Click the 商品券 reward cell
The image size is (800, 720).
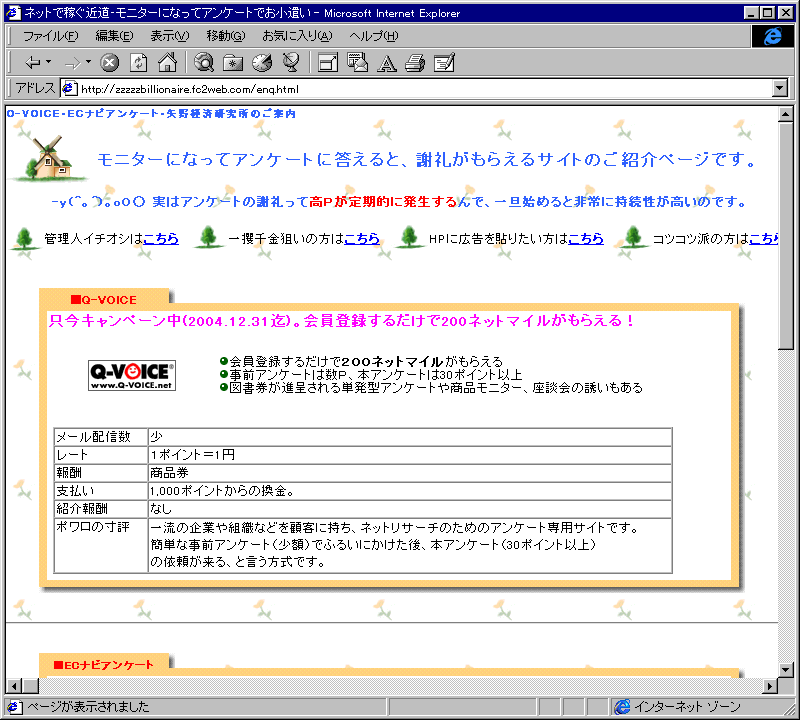[x=410, y=473]
